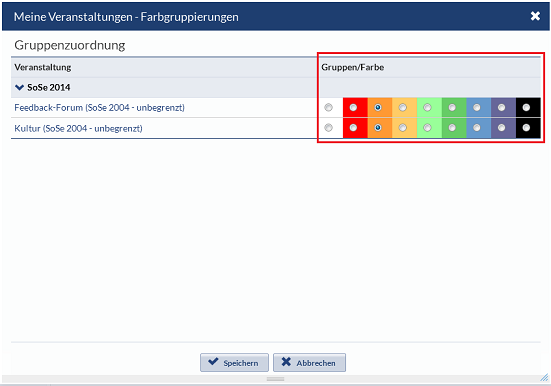Select the purple group for Kultur
The width and height of the screenshot is (551, 386).
[501, 128]
